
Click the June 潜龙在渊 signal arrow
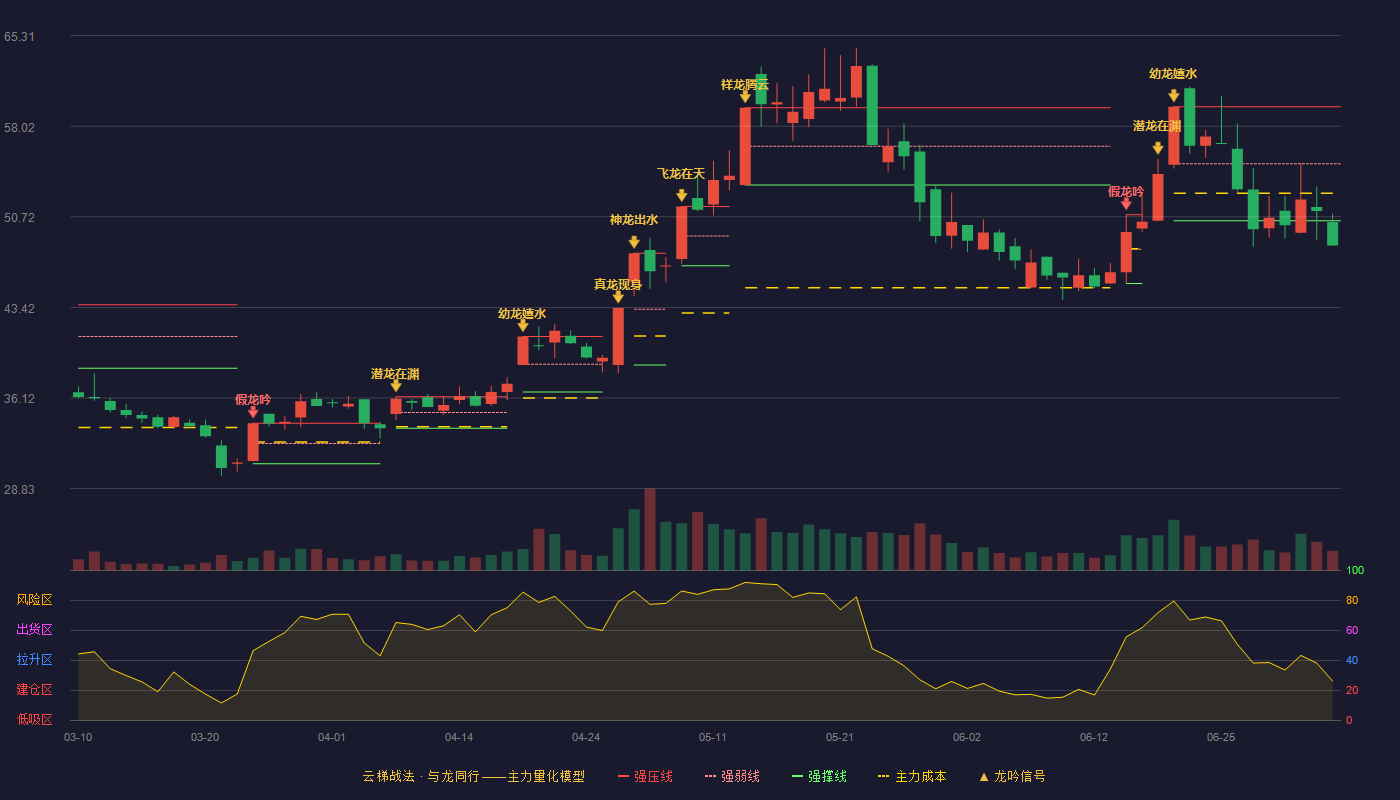point(1158,149)
